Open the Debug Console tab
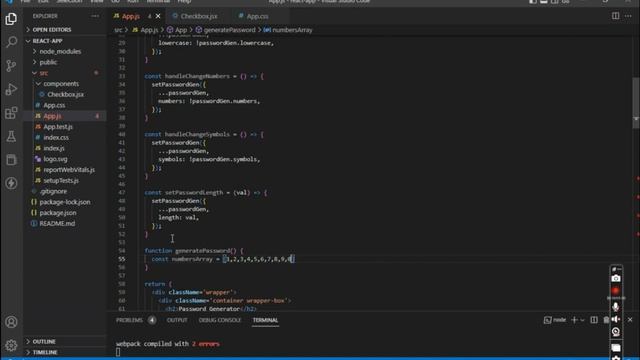640x360 pixels. 220,320
